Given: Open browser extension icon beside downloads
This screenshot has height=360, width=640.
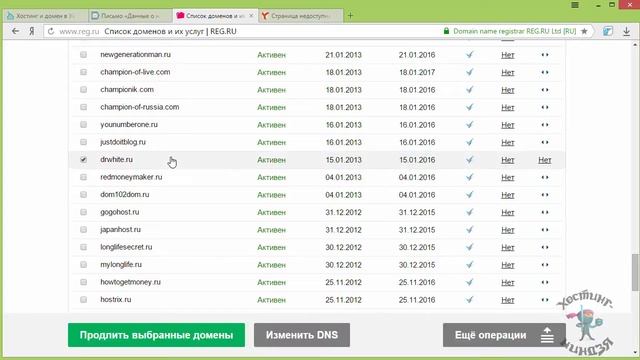Looking at the screenshot, I should (x=608, y=31).
